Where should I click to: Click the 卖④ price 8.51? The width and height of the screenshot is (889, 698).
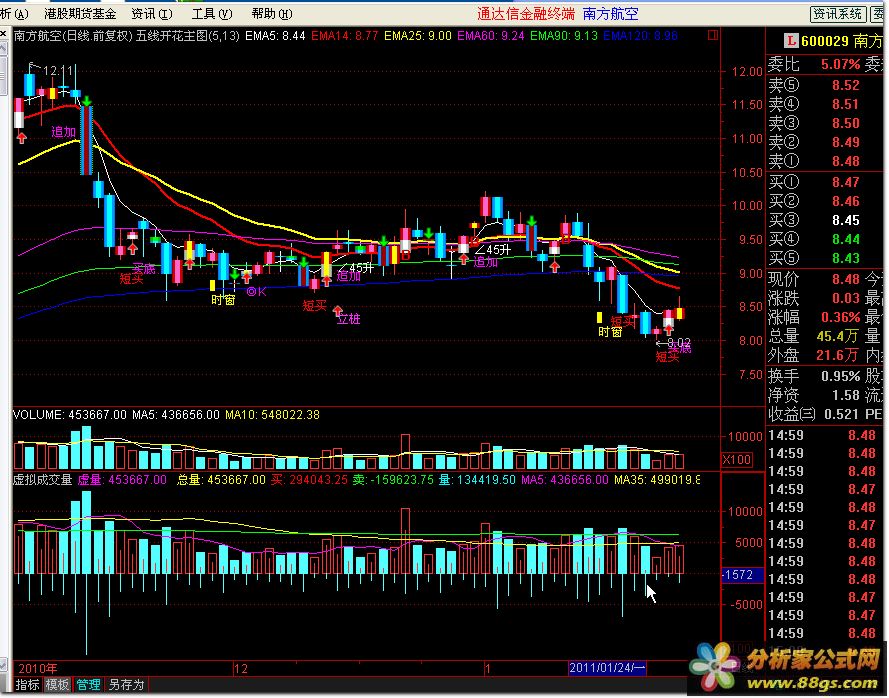(845, 104)
